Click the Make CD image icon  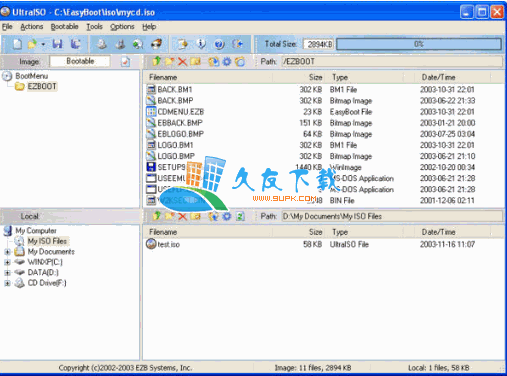click(x=102, y=44)
